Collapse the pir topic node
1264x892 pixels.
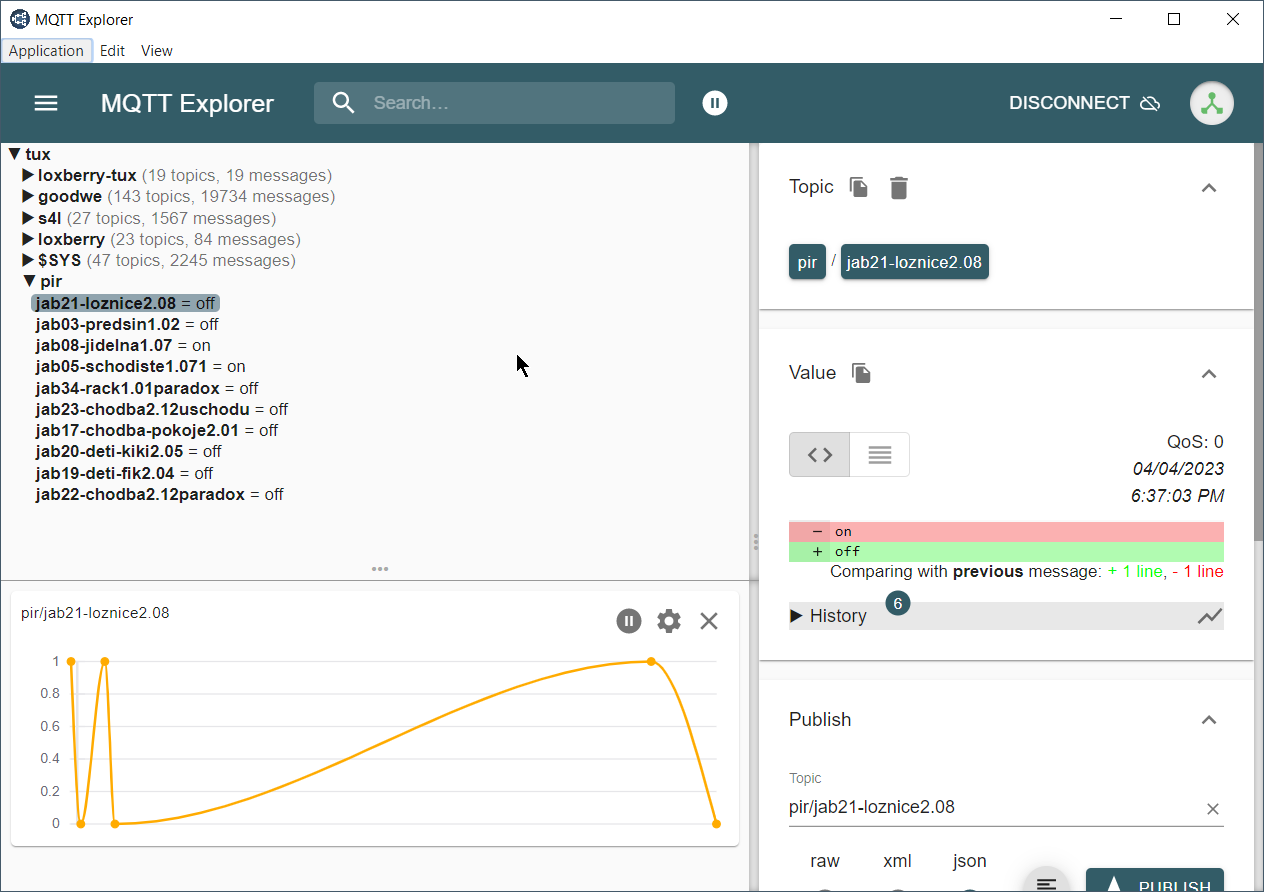(28, 282)
